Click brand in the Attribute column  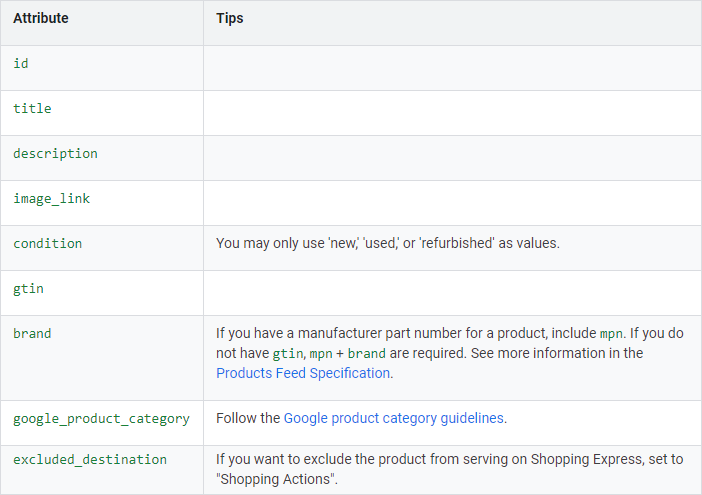32,333
